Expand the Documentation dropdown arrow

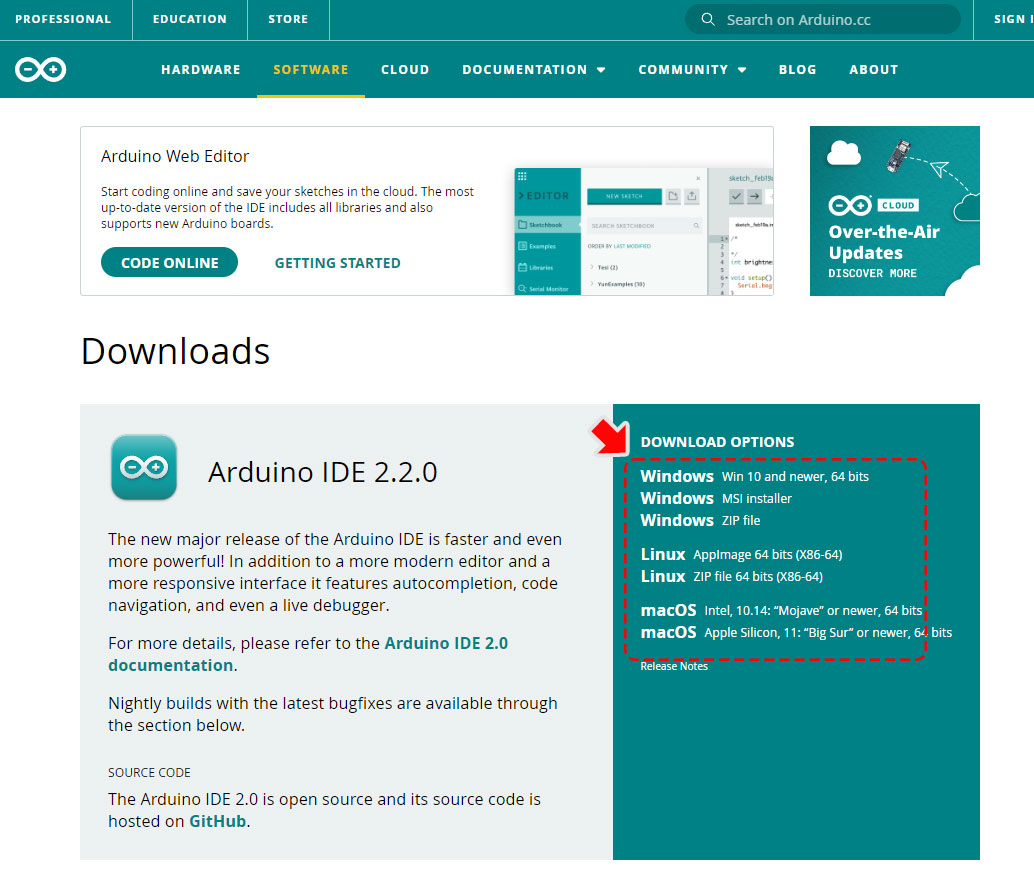pyautogui.click(x=601, y=70)
